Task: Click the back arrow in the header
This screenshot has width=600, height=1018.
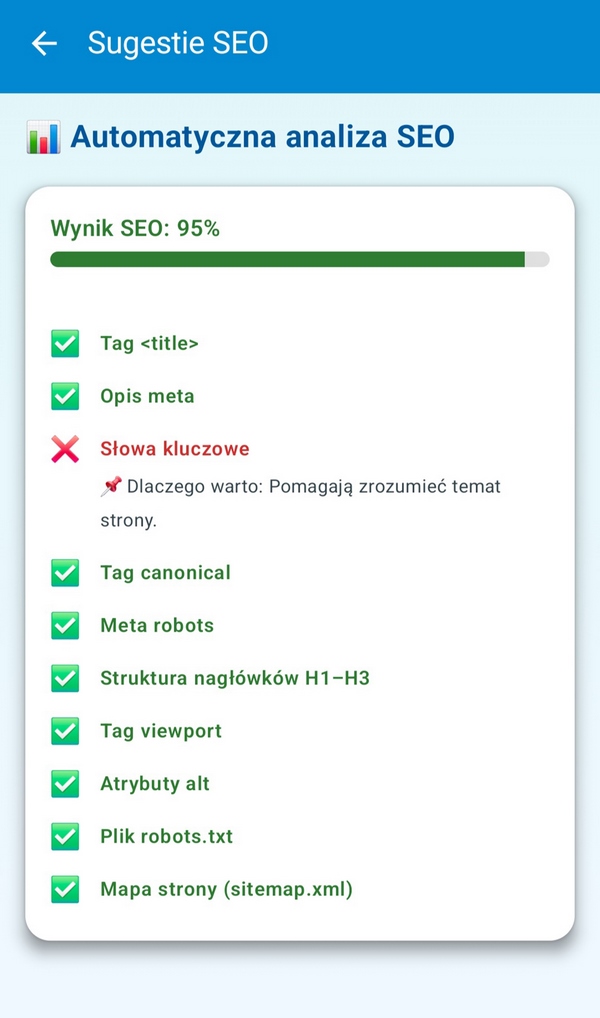Action: coord(43,43)
